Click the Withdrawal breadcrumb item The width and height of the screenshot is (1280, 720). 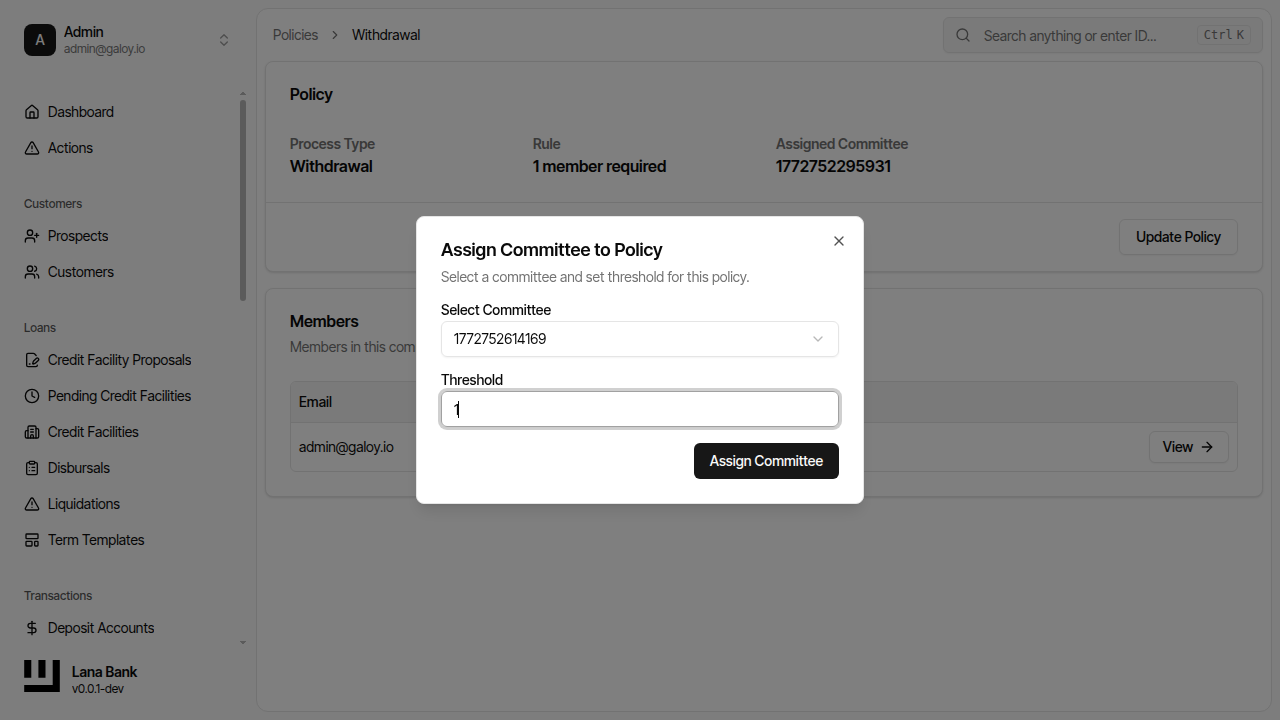(385, 34)
